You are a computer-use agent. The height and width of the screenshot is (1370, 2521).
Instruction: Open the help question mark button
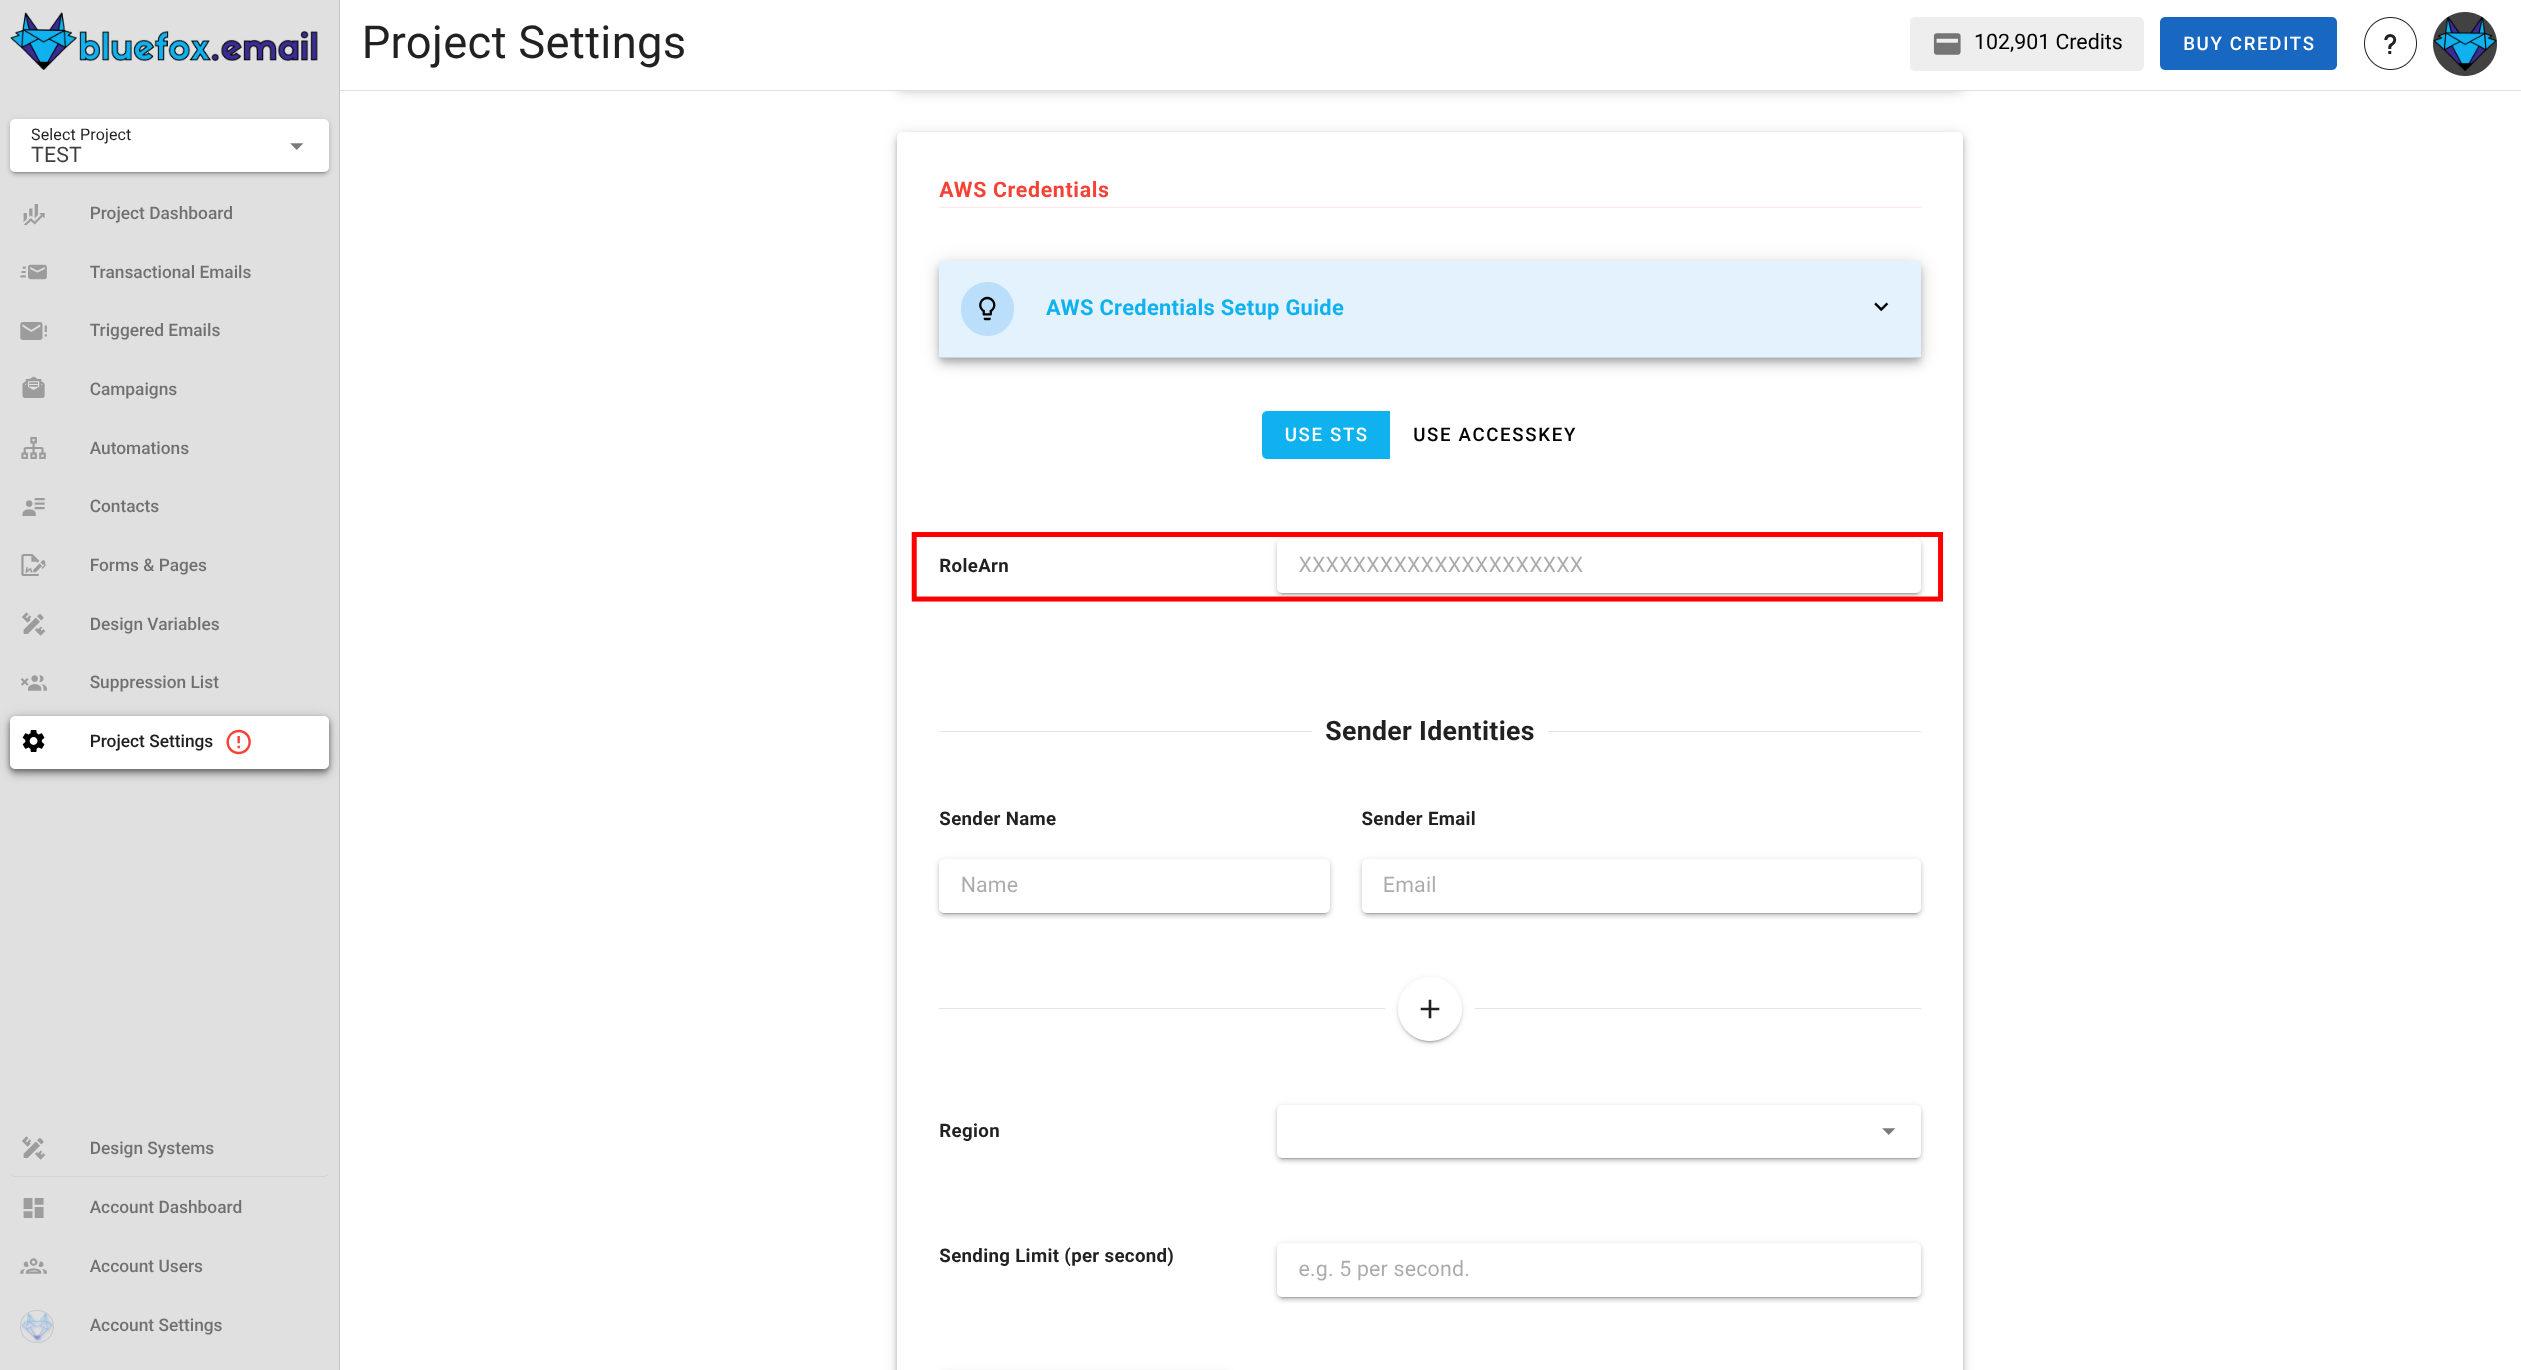coord(2390,43)
